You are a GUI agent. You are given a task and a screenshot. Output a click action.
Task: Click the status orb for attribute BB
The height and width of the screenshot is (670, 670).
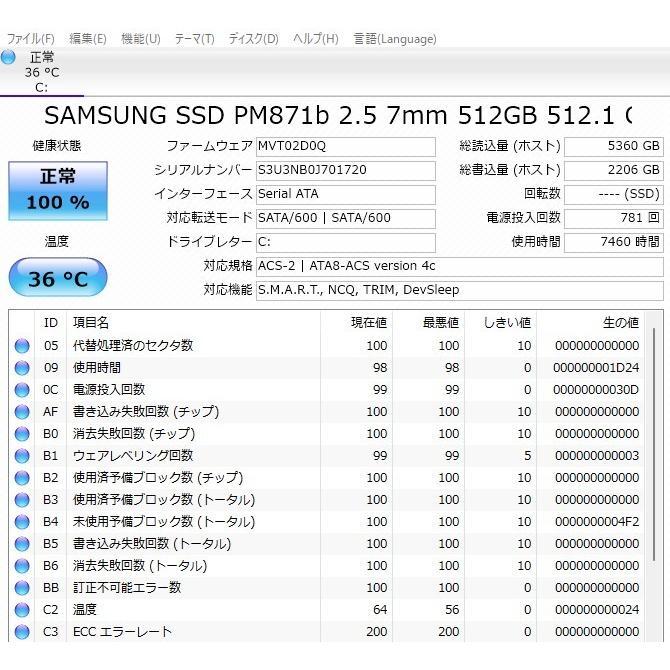click(x=22, y=588)
